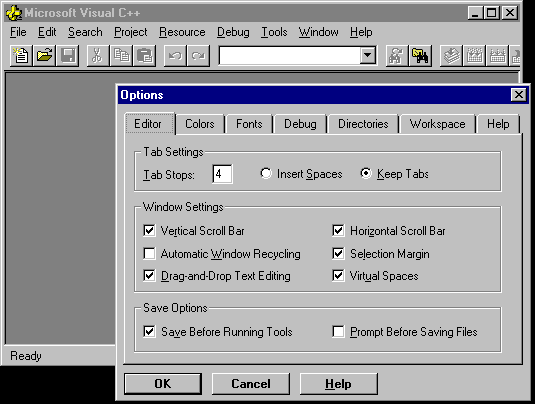Click the Redo arrow icon
The width and height of the screenshot is (535, 404).
(x=198, y=56)
